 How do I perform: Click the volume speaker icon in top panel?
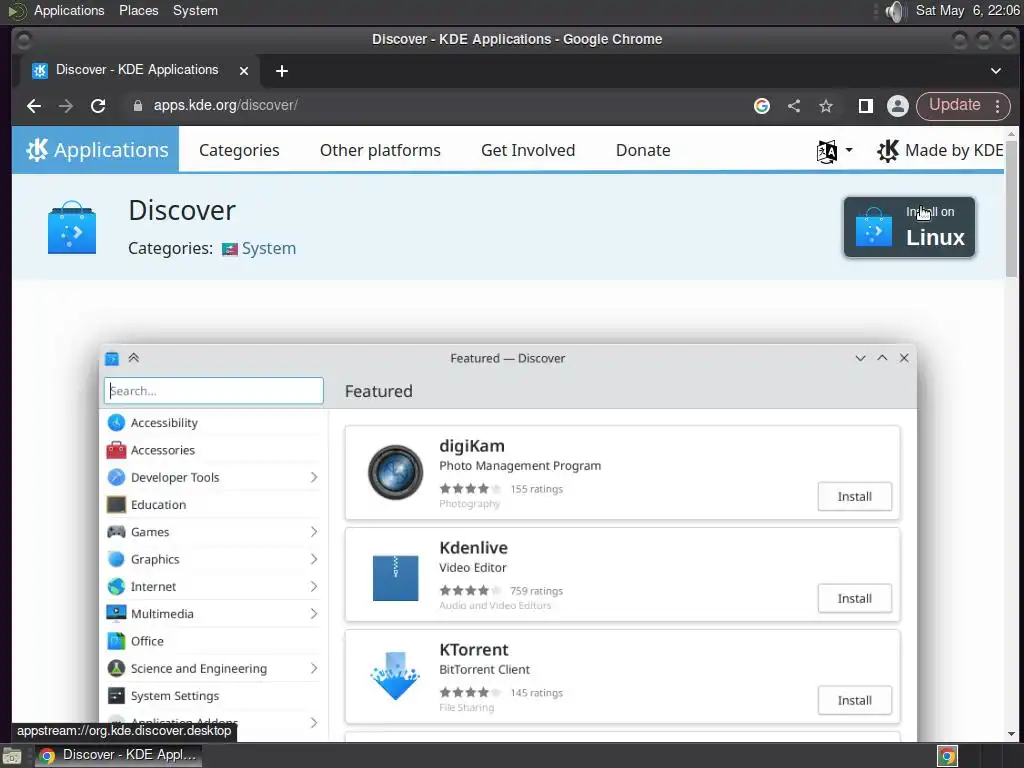[x=895, y=11]
